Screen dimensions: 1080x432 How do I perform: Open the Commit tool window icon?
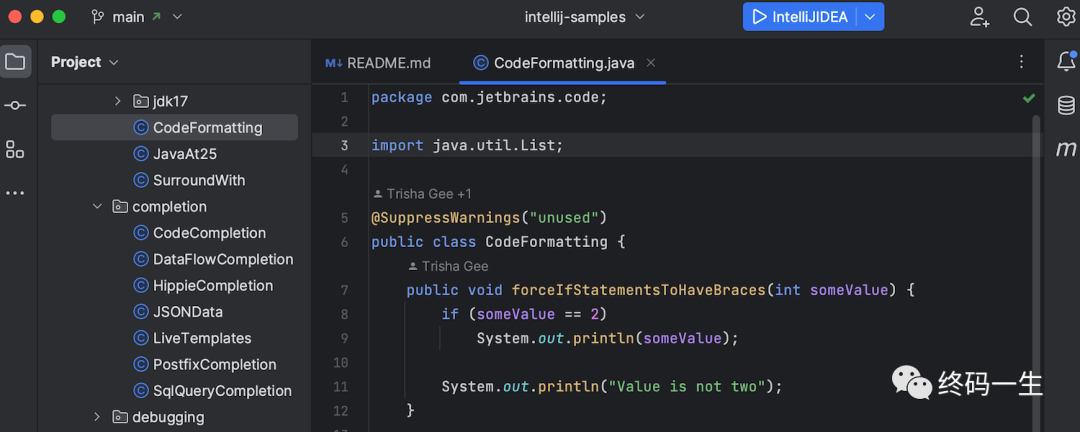click(x=15, y=105)
